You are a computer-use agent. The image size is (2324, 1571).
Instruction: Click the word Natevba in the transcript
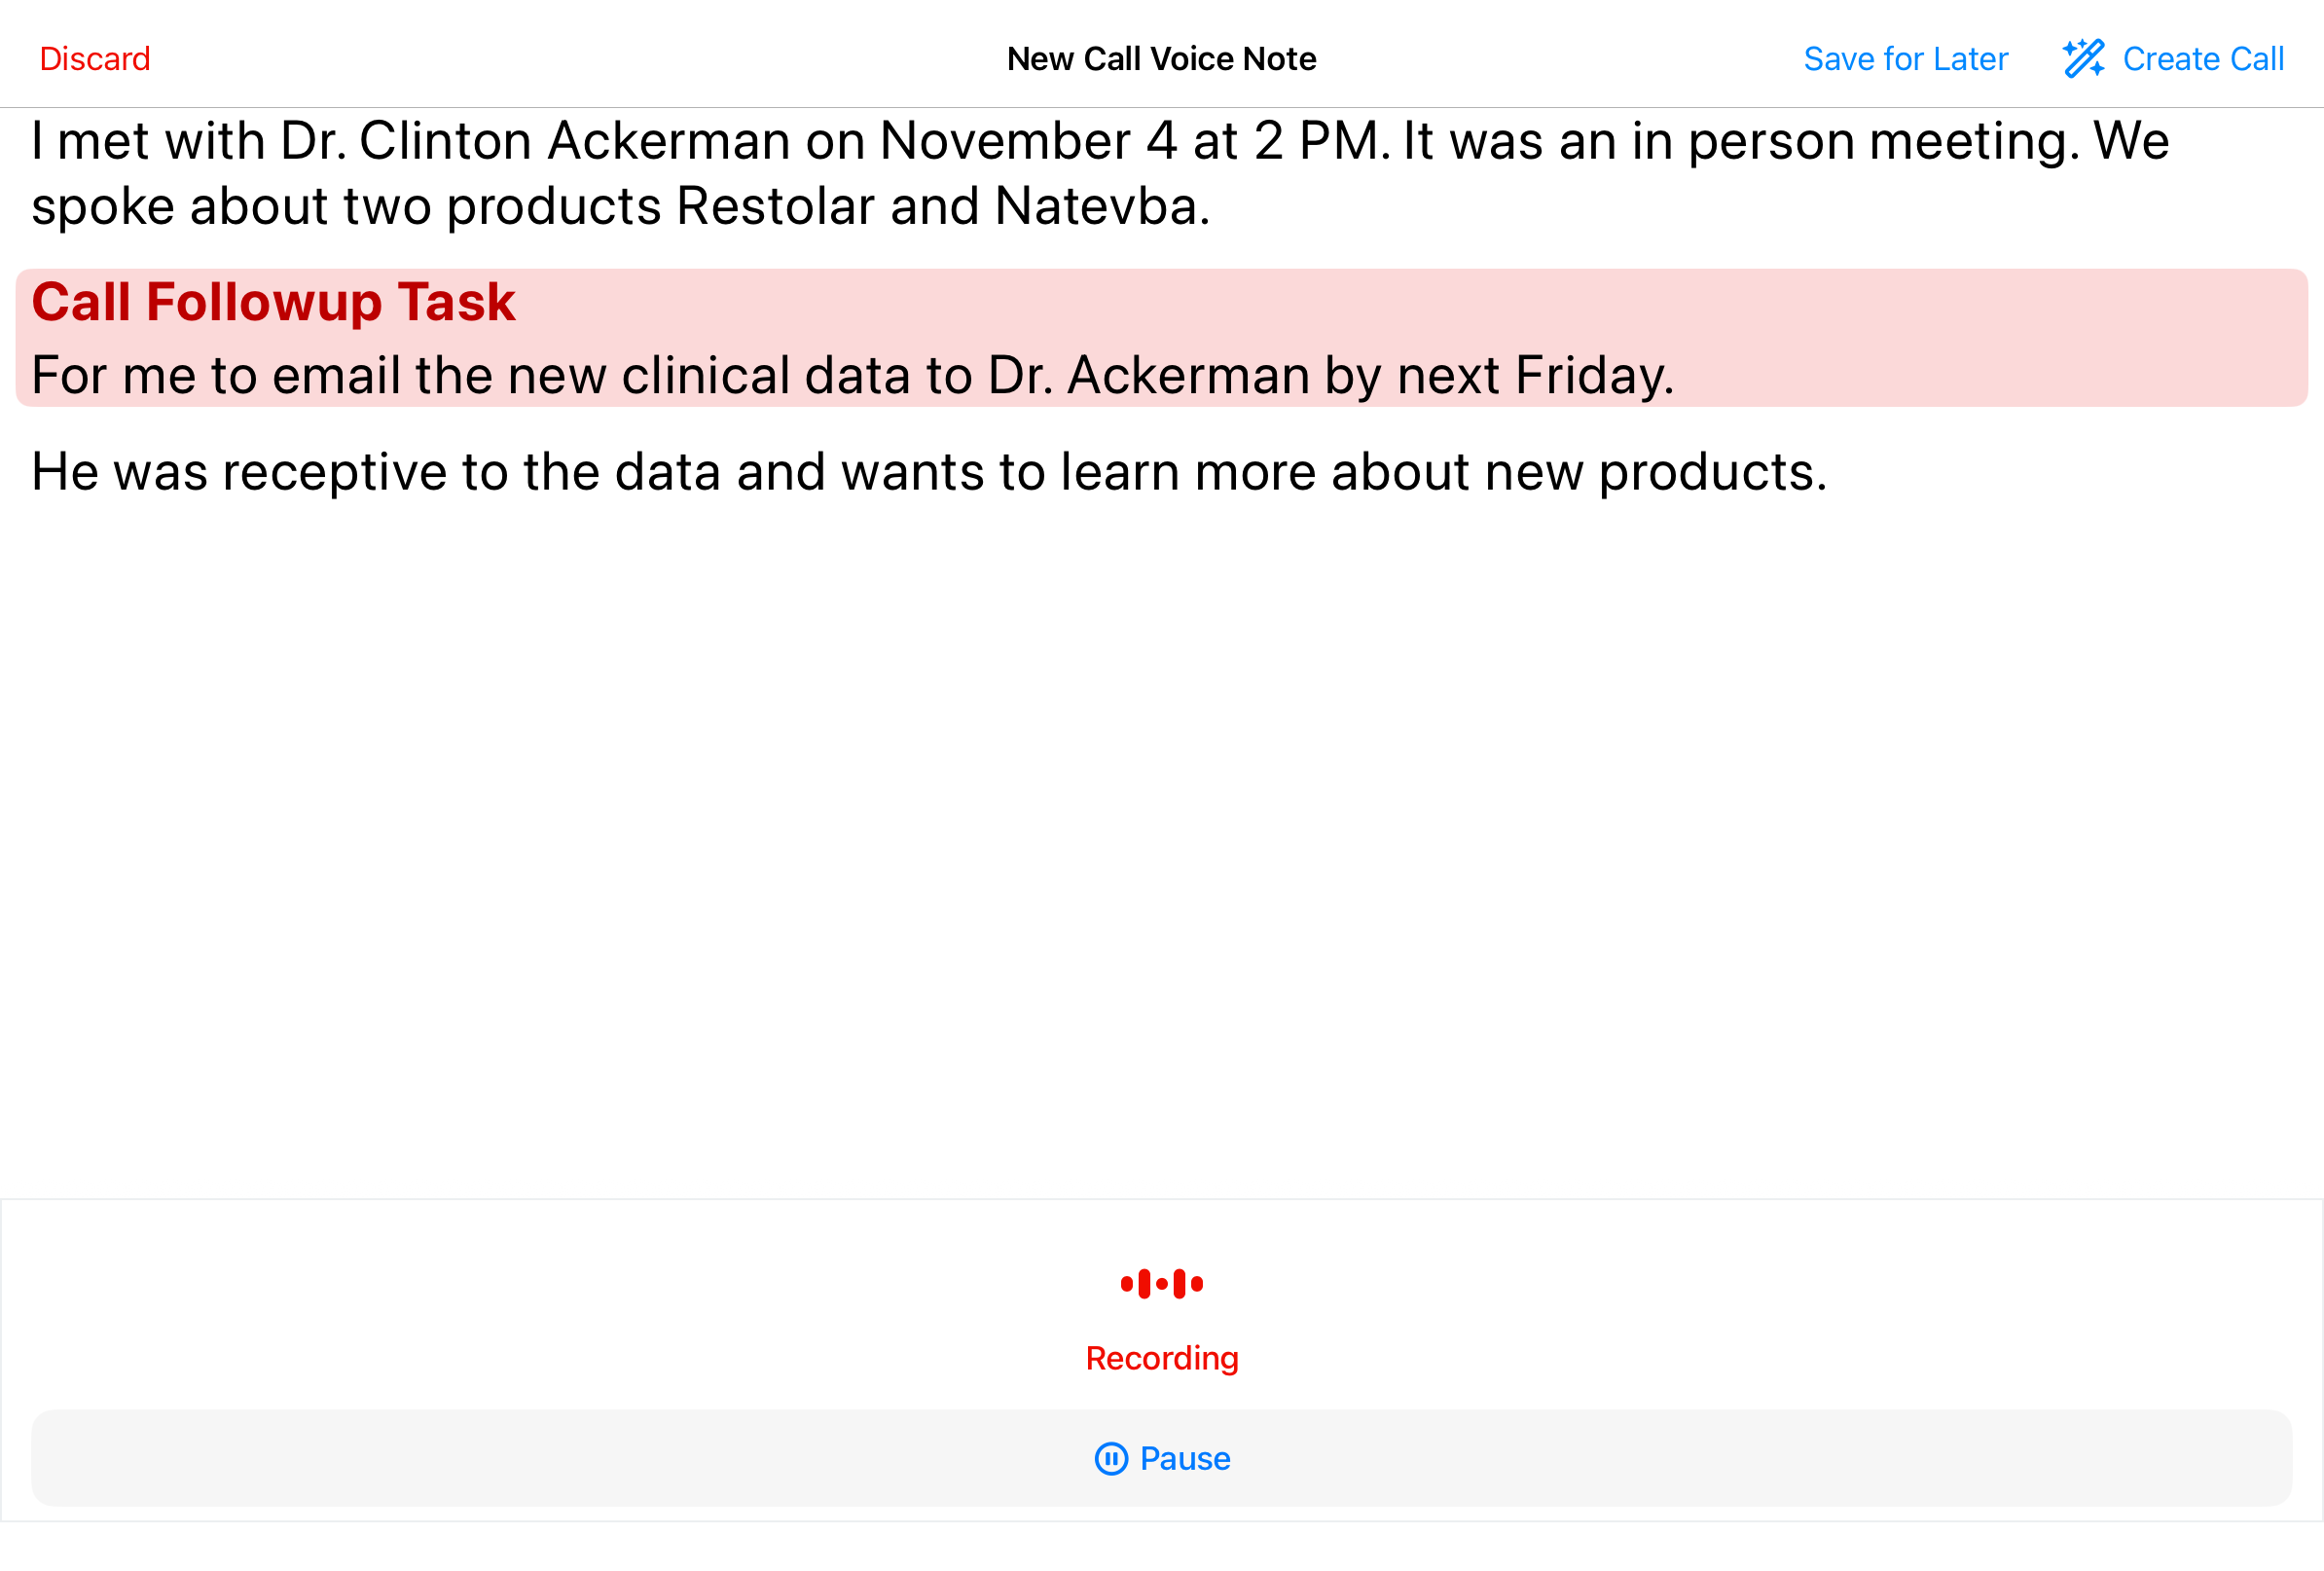click(x=1100, y=207)
